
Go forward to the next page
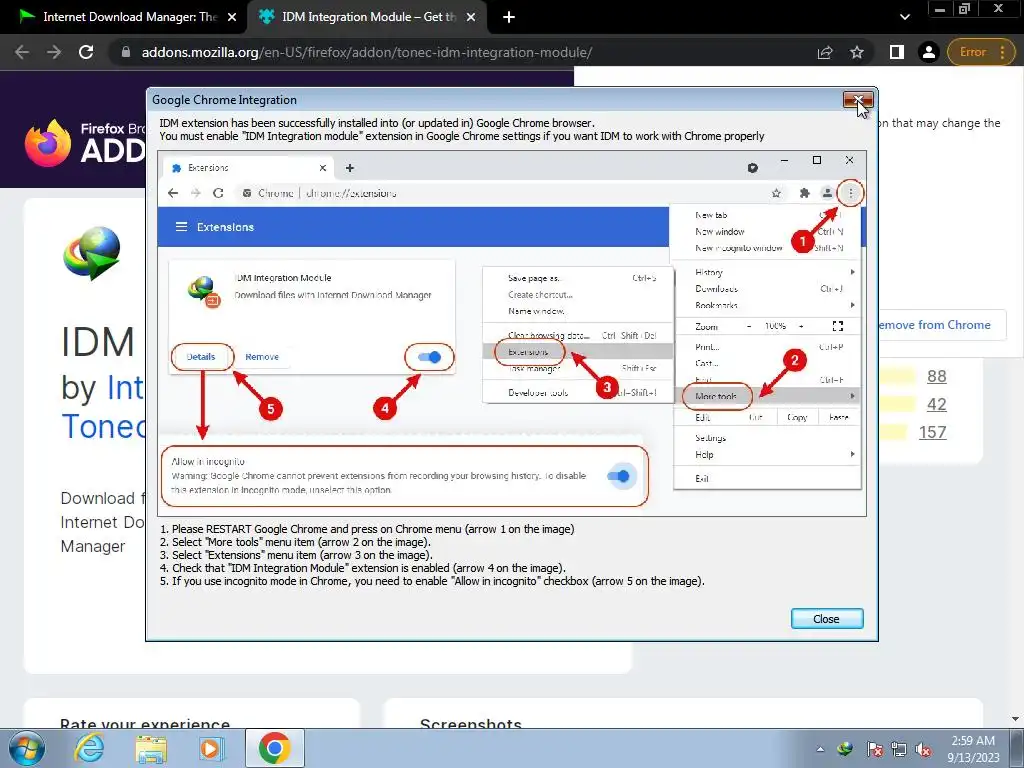point(54,52)
